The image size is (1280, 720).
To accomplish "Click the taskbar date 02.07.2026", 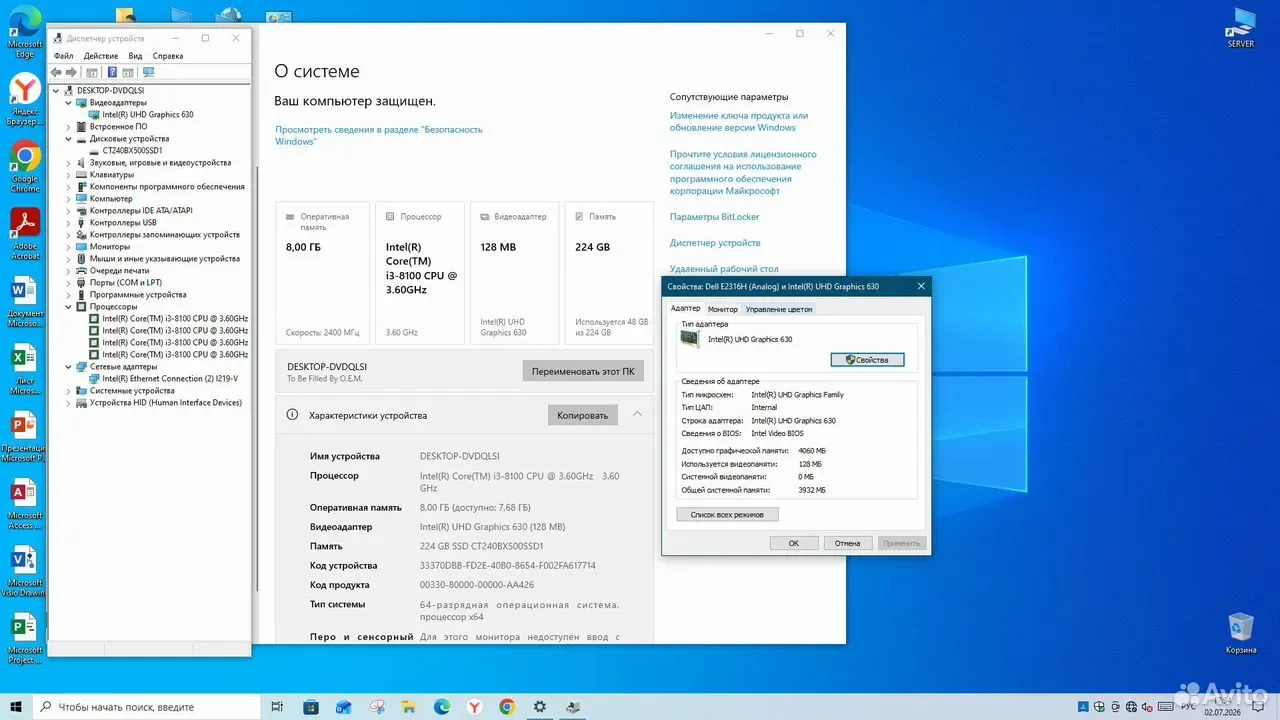I will pyautogui.click(x=1223, y=712).
